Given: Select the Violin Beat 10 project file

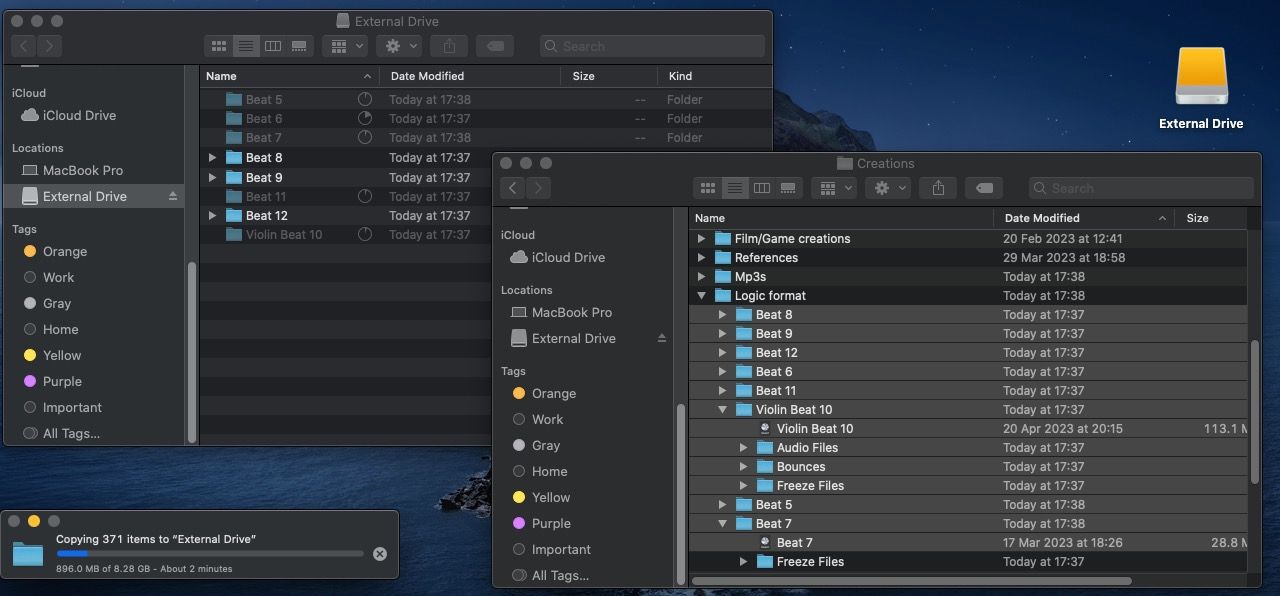Looking at the screenshot, I should click(x=813, y=428).
